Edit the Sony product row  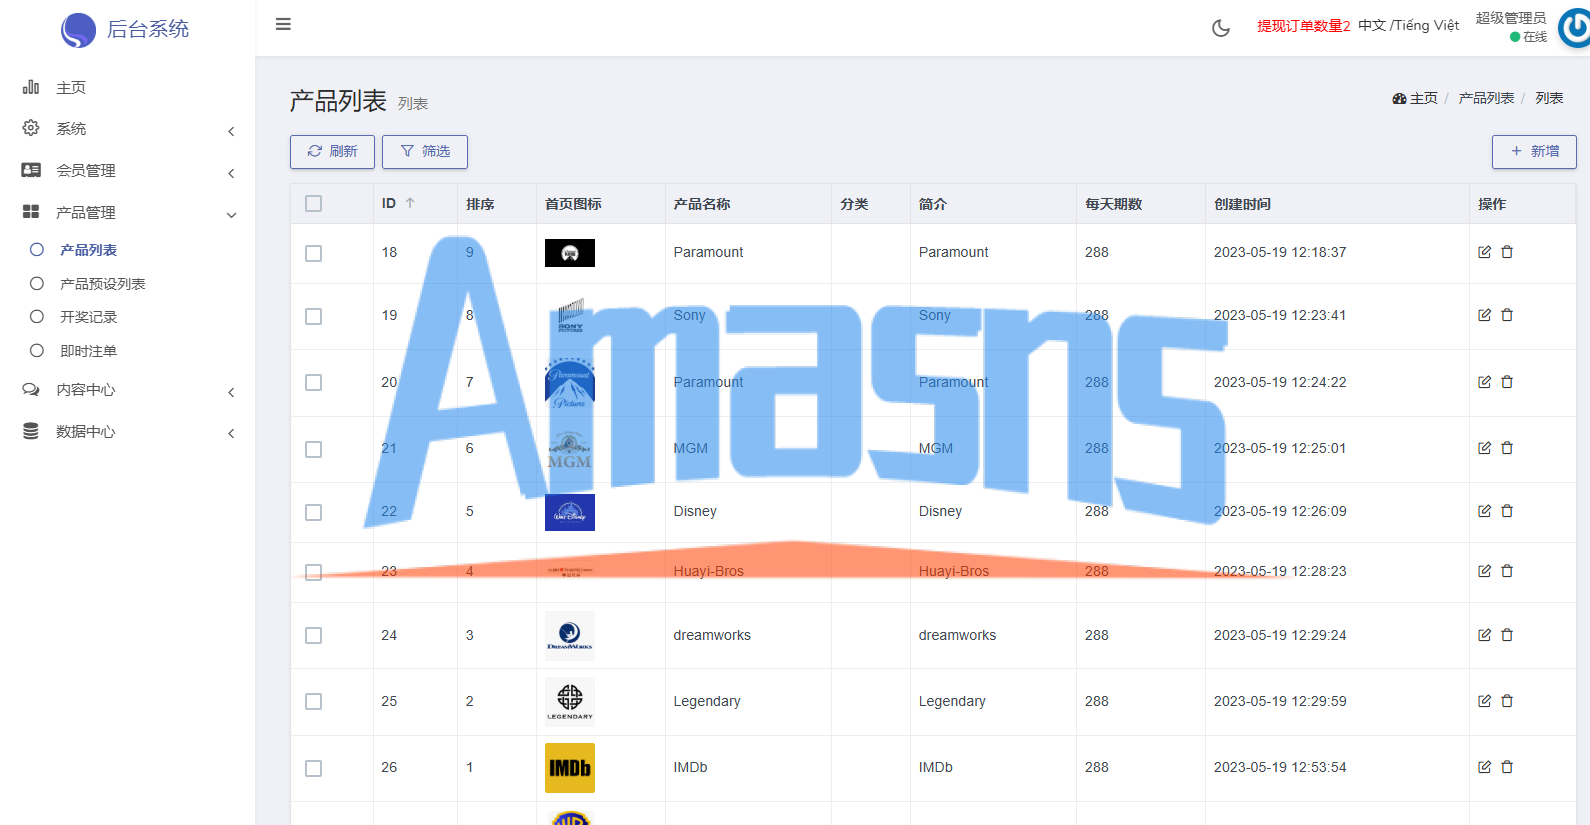pyautogui.click(x=1485, y=315)
